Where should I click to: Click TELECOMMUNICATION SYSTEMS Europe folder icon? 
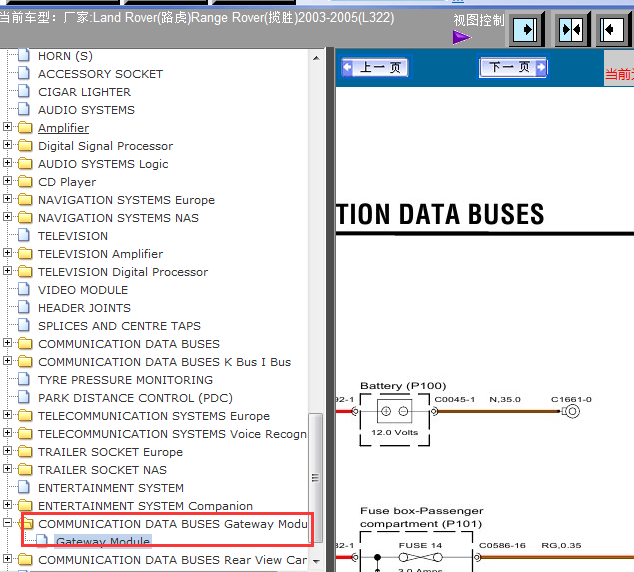point(25,416)
